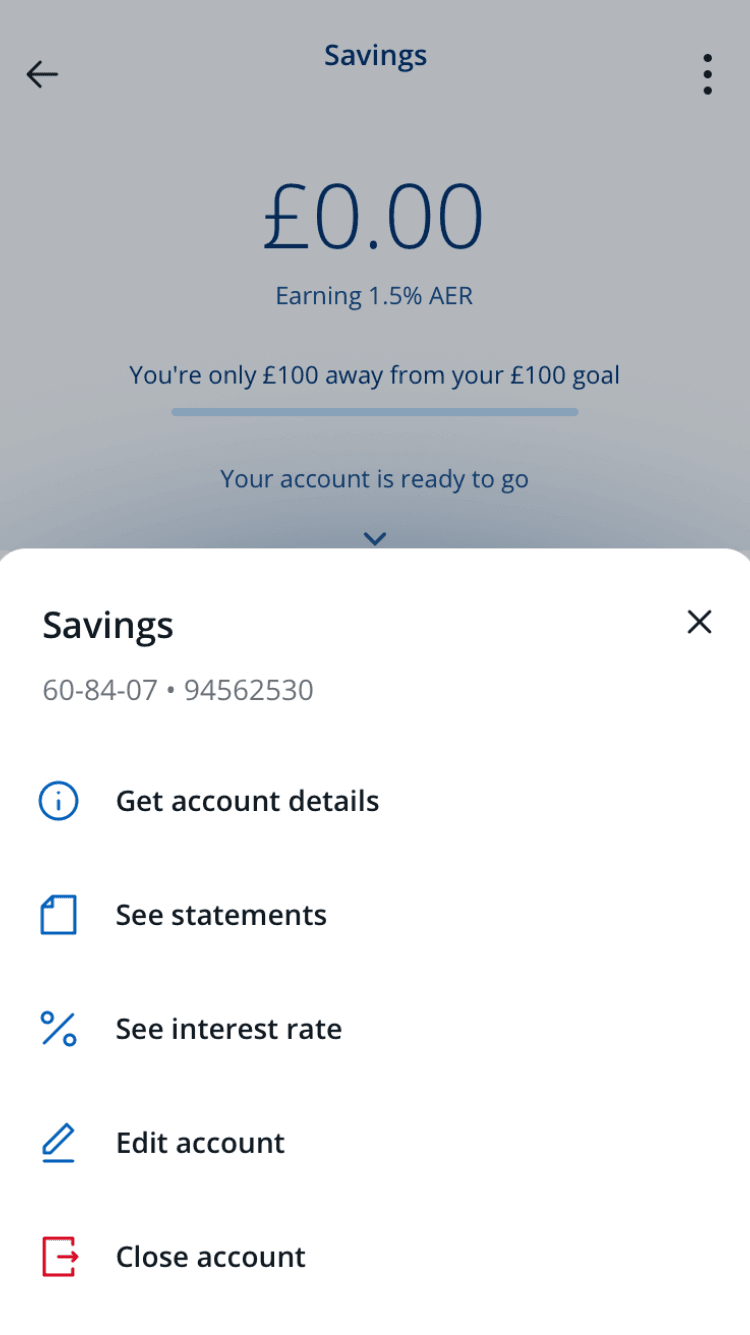Click the pencil edit icon
Viewport: 750px width, 1335px height.
coord(58,1143)
